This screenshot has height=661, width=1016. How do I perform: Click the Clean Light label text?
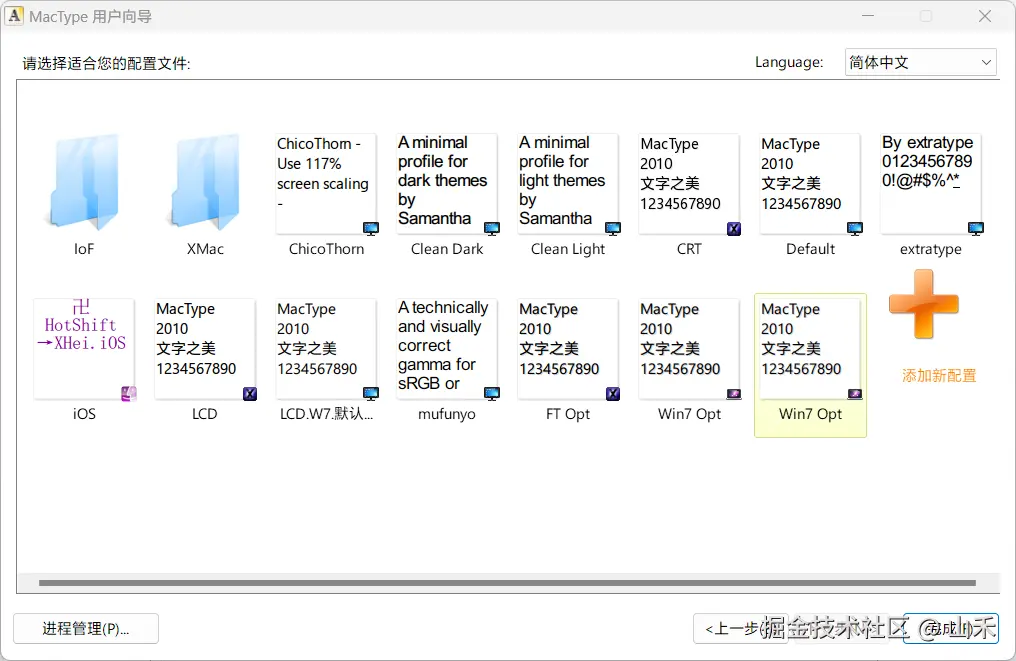pos(568,249)
